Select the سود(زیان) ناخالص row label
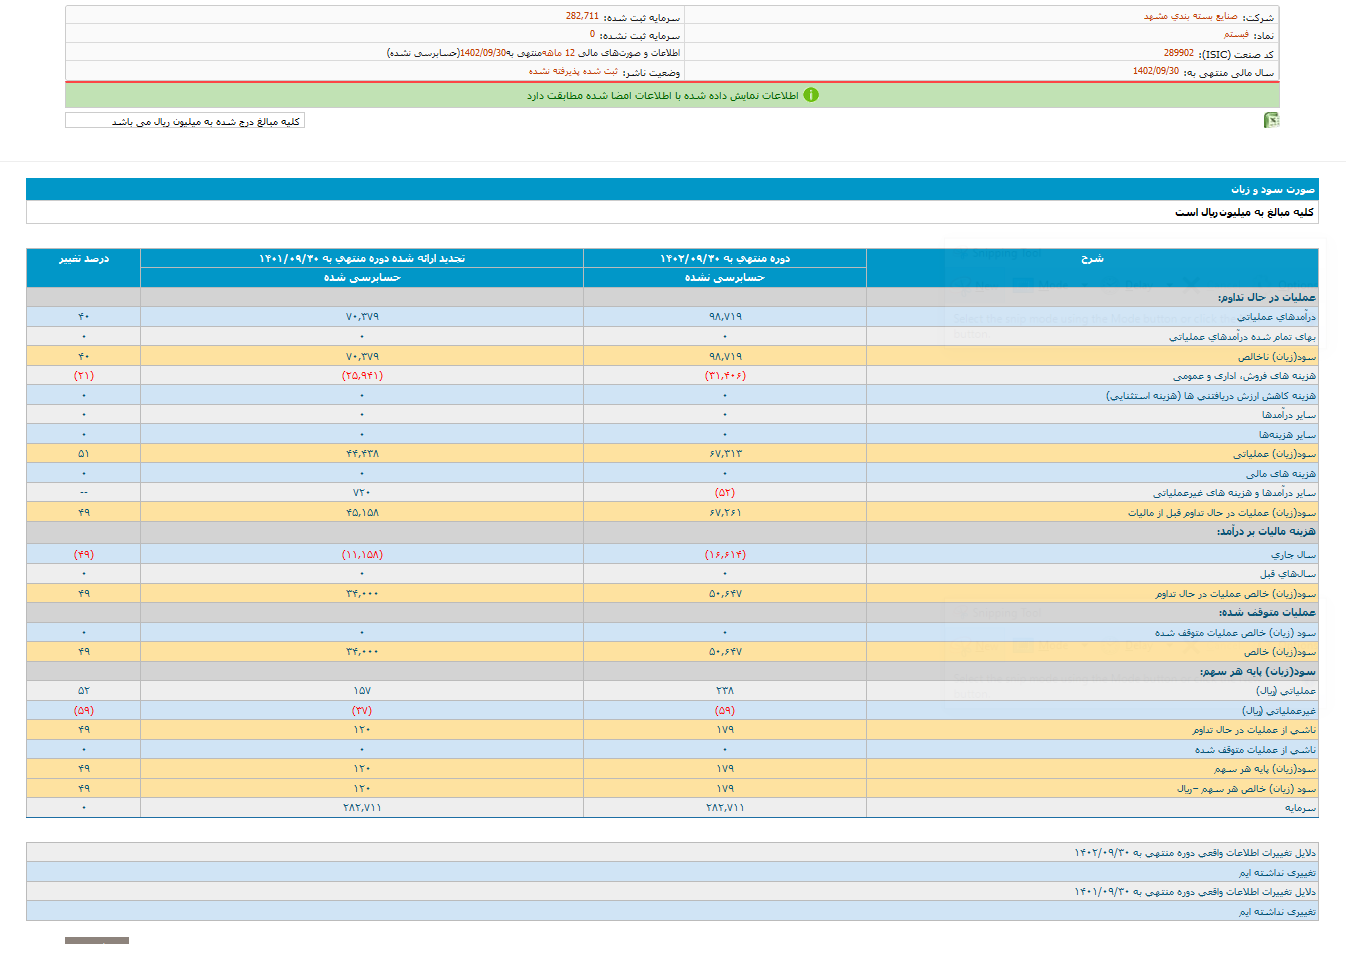Screen dimensions: 1346x974 1277,357
